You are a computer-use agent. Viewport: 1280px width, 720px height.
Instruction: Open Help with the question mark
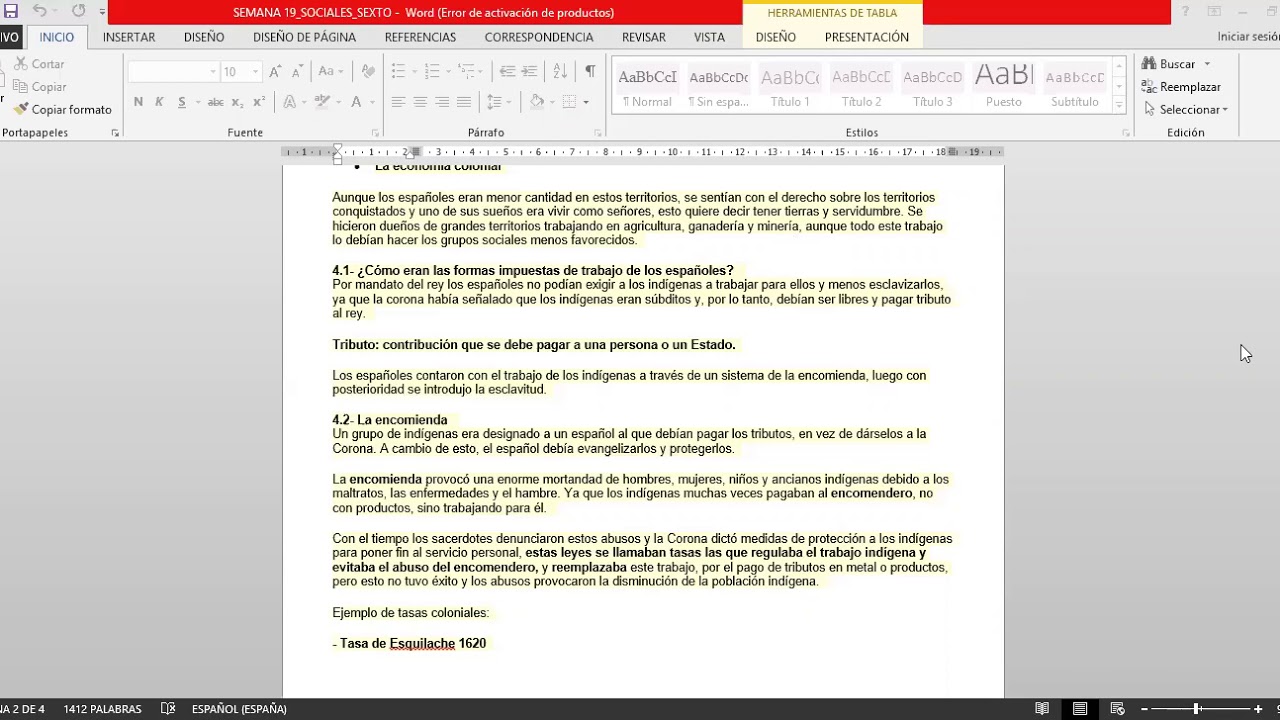click(x=1186, y=12)
